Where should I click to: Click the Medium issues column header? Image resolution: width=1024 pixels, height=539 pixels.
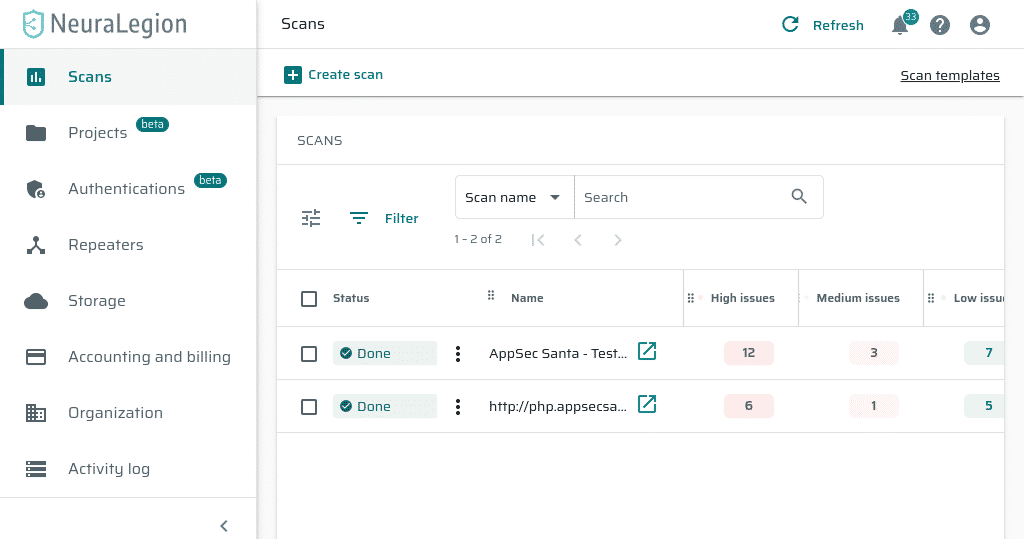[858, 298]
